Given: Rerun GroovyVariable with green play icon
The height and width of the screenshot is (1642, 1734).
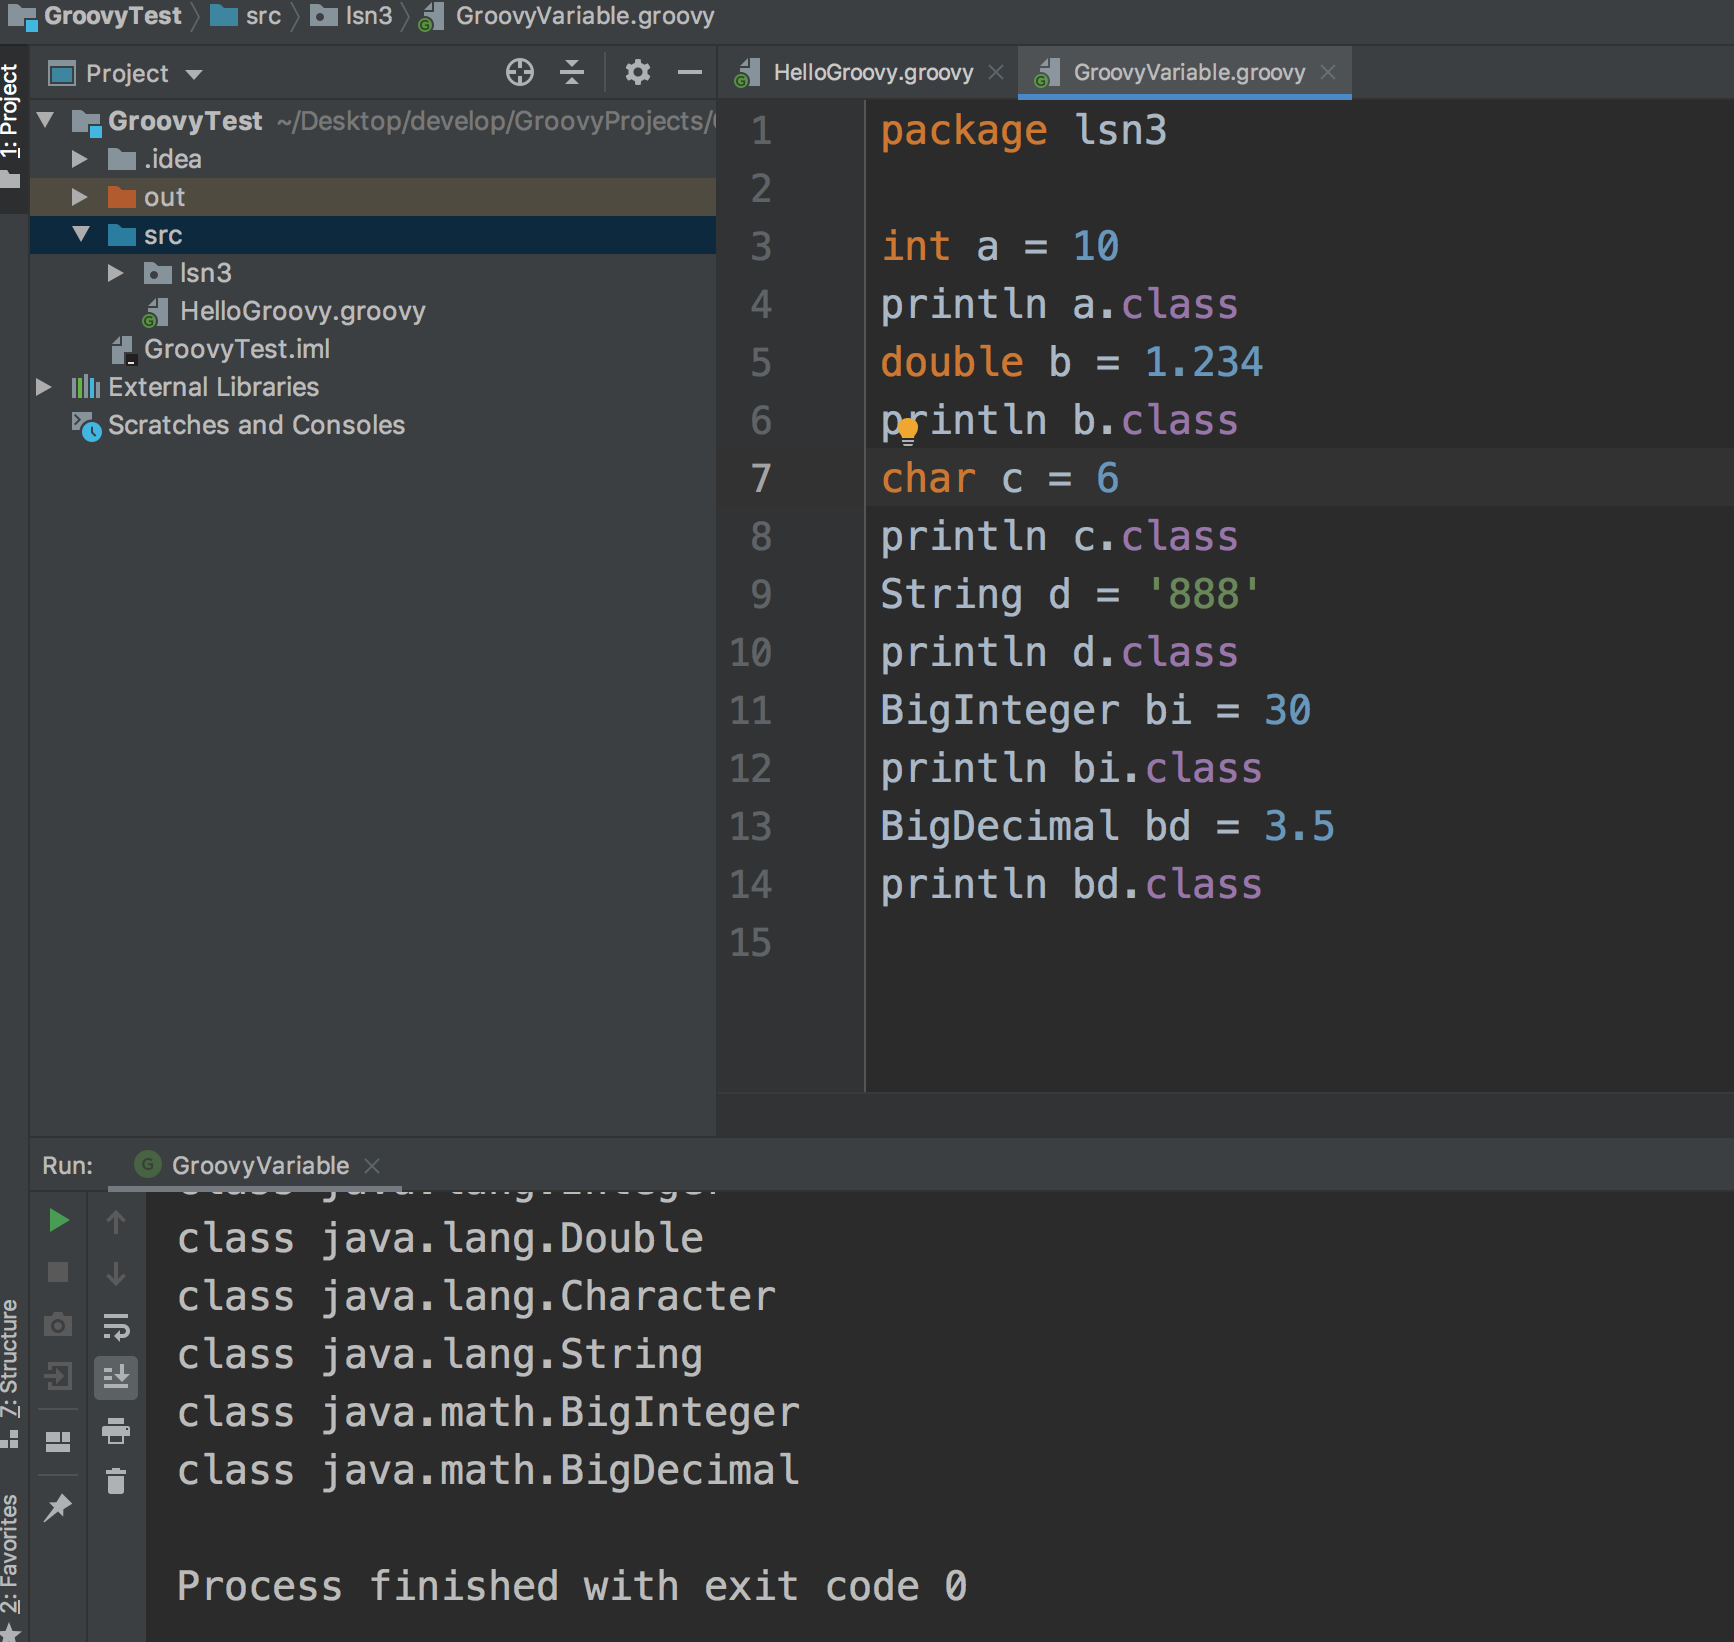Looking at the screenshot, I should [59, 1221].
